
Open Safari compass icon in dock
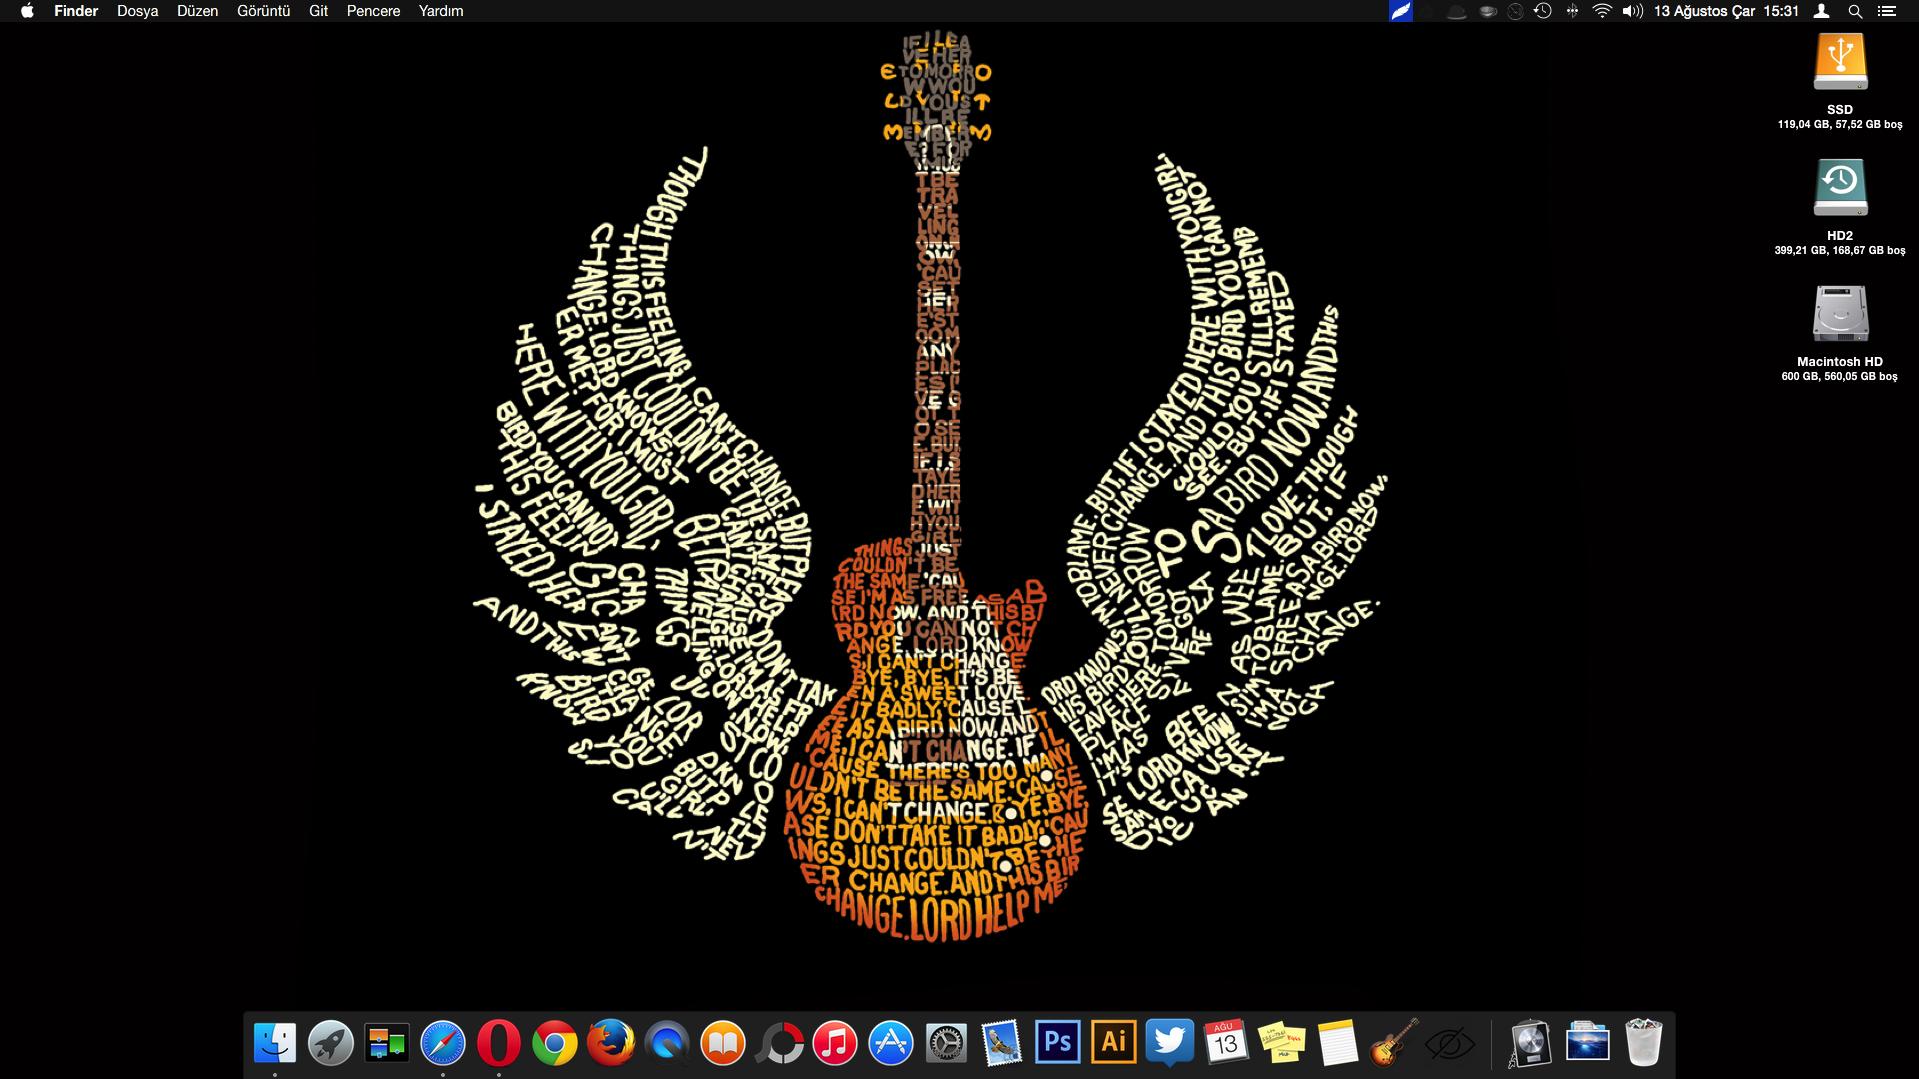tap(443, 1044)
